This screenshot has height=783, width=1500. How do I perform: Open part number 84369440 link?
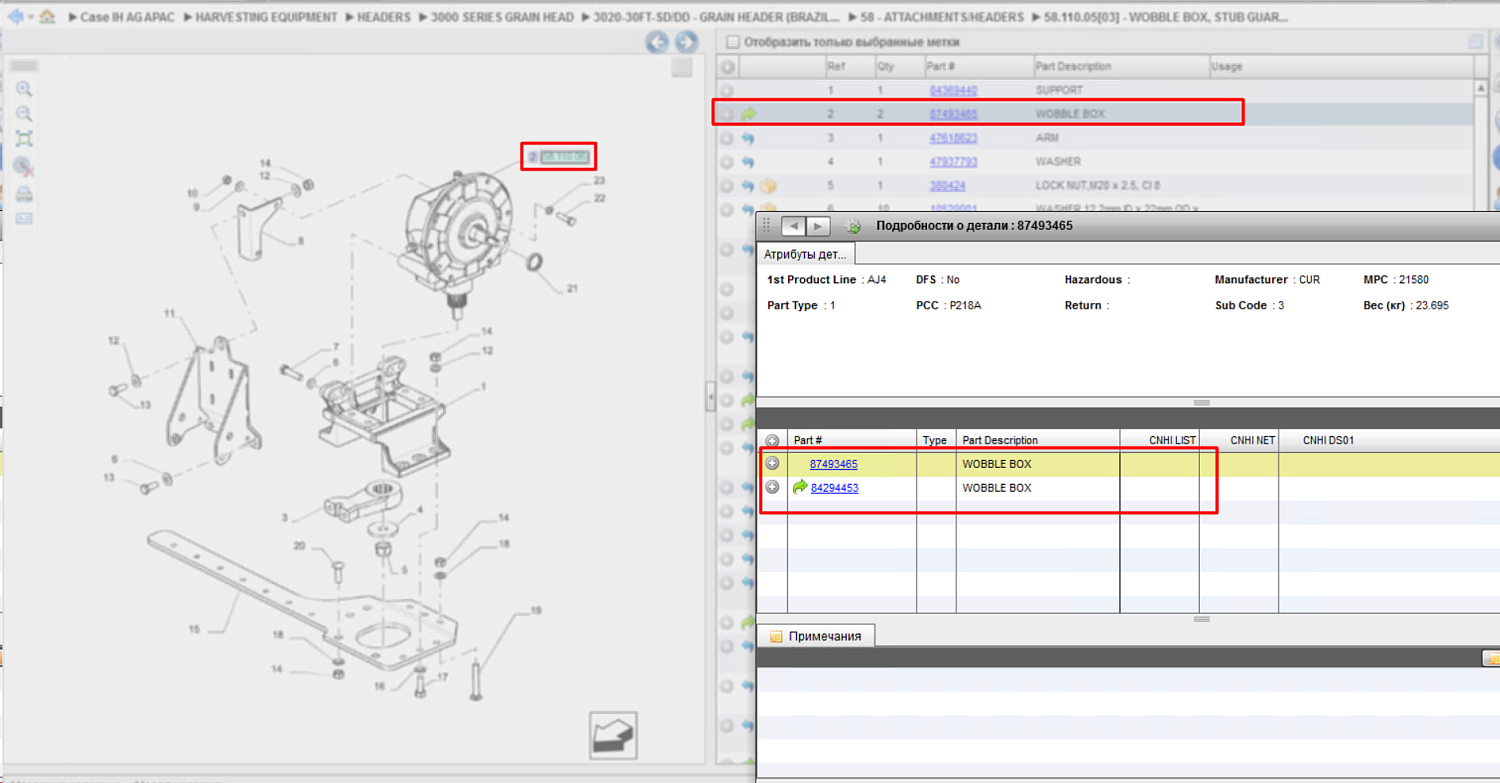[x=953, y=90]
